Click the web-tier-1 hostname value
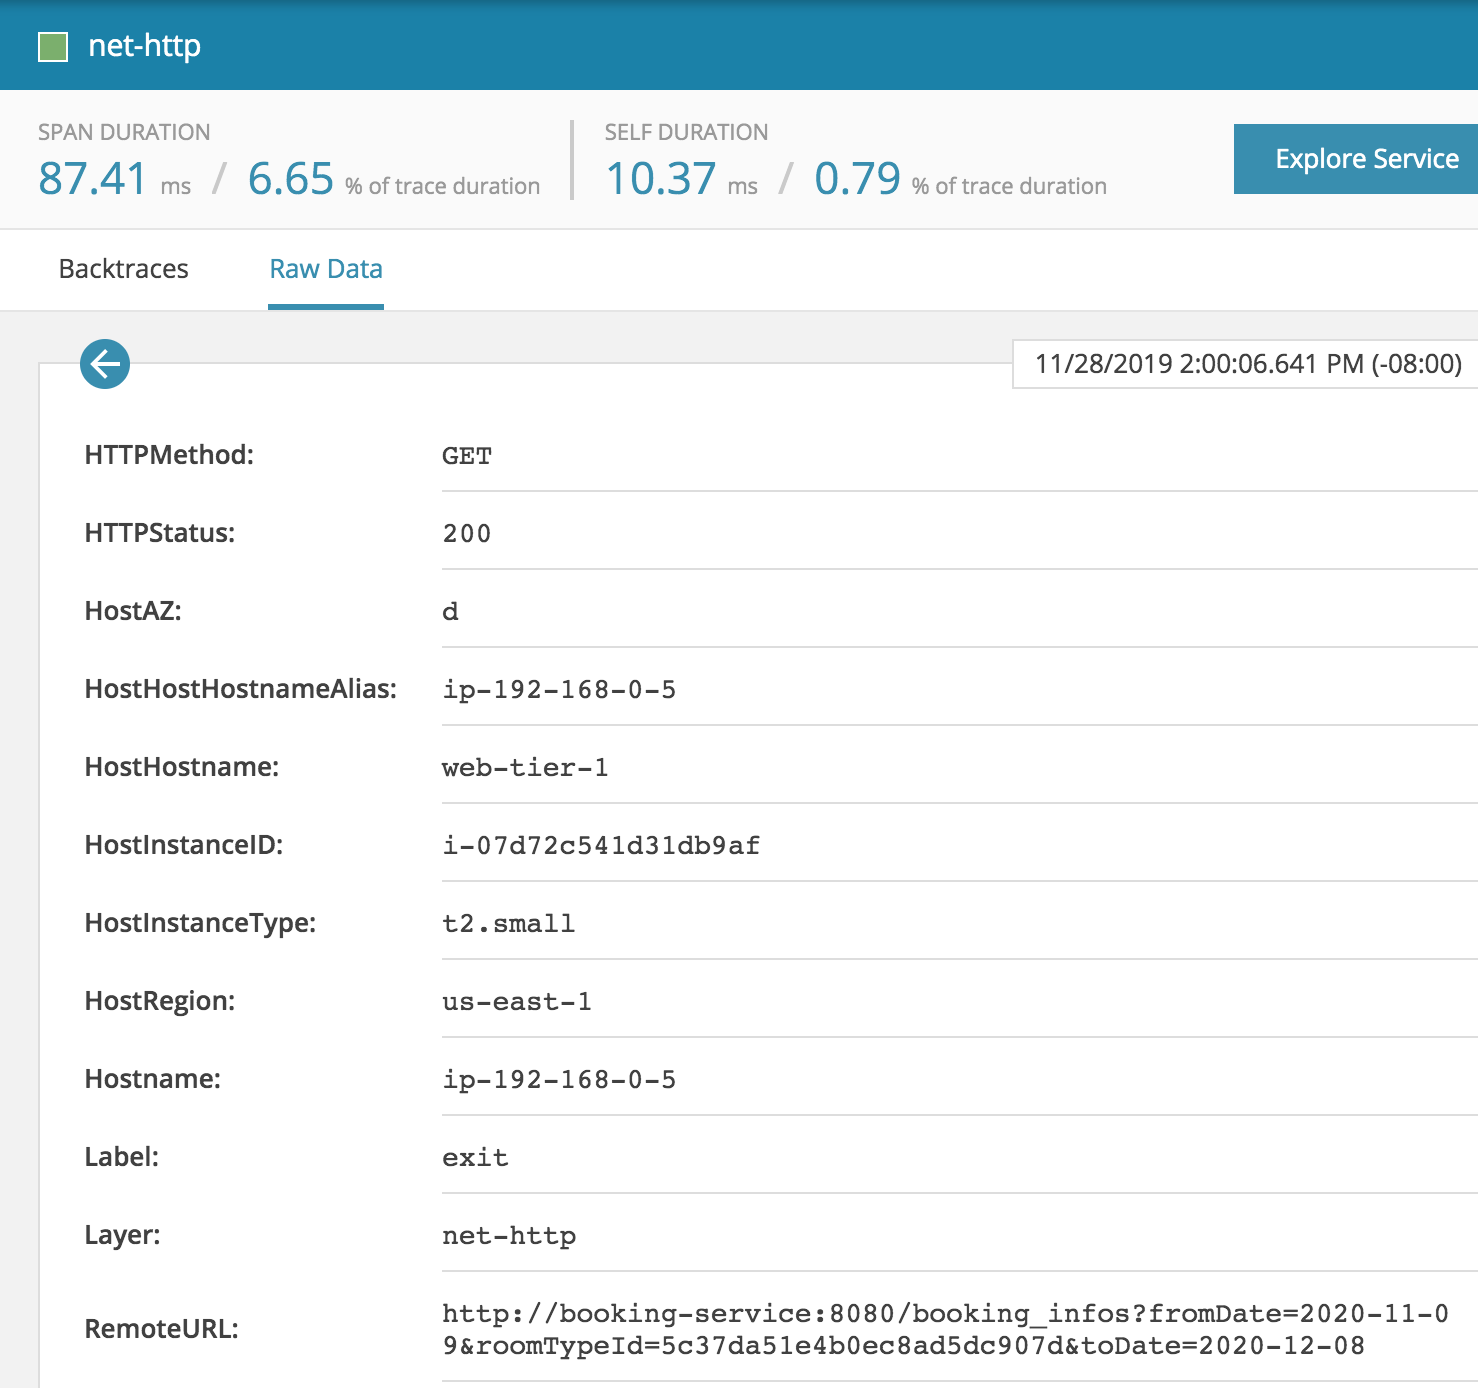The image size is (1478, 1388). 525,768
